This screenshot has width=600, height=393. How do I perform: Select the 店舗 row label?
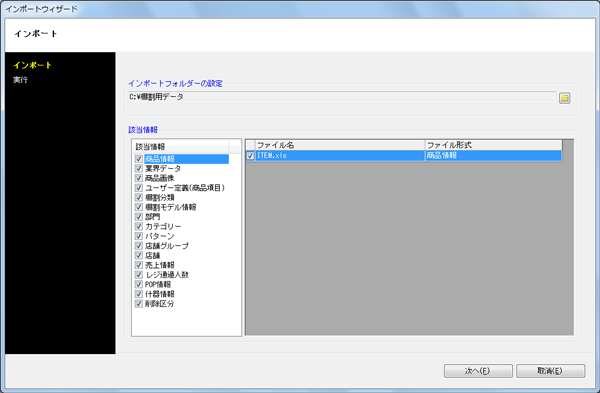click(153, 255)
